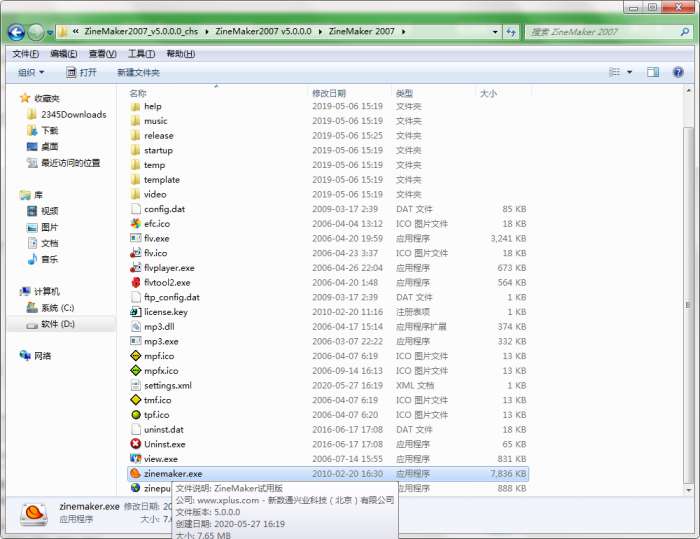
Task: Open the view options dropdown arrow
Action: tap(629, 72)
